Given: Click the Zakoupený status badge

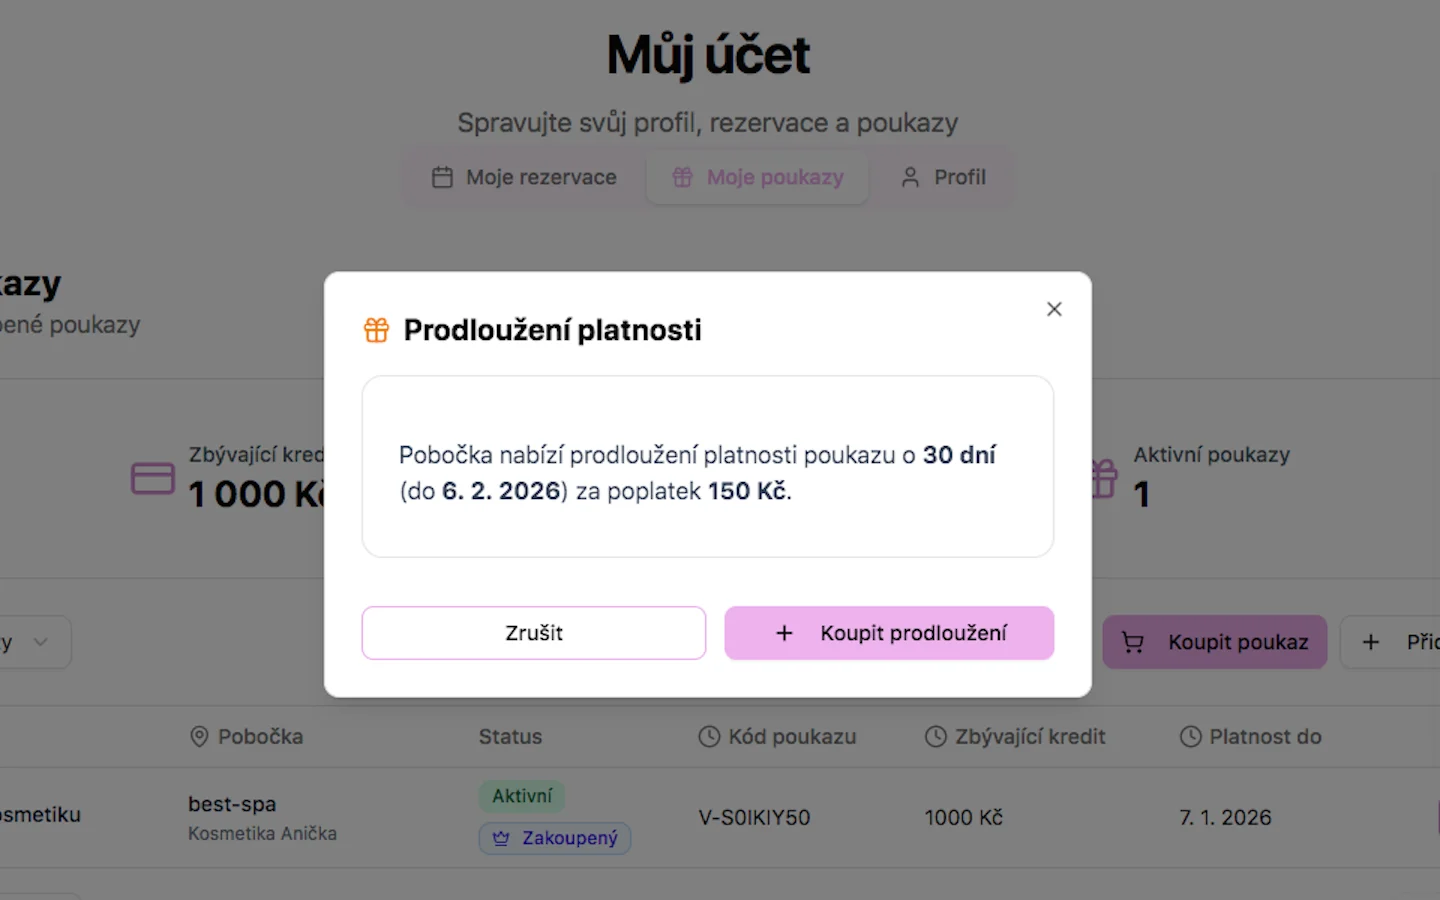Looking at the screenshot, I should point(554,838).
